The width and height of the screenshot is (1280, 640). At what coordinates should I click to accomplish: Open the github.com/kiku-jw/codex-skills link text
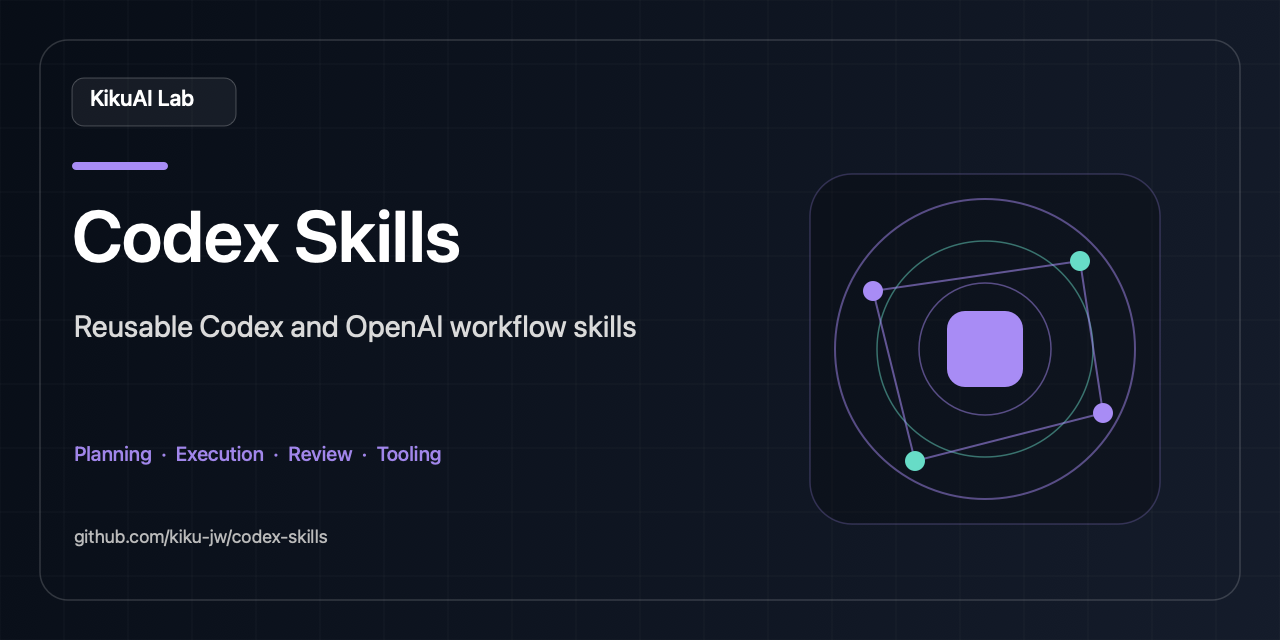[x=201, y=537]
